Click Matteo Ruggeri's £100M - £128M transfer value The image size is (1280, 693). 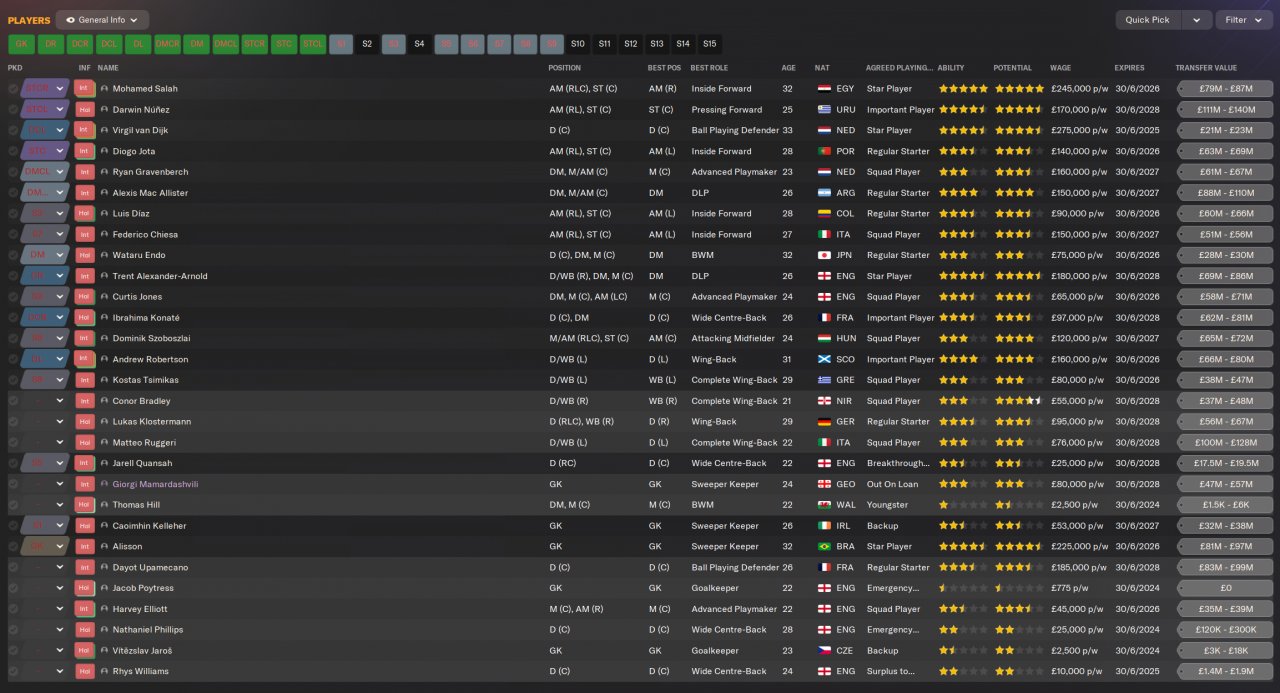click(1226, 442)
